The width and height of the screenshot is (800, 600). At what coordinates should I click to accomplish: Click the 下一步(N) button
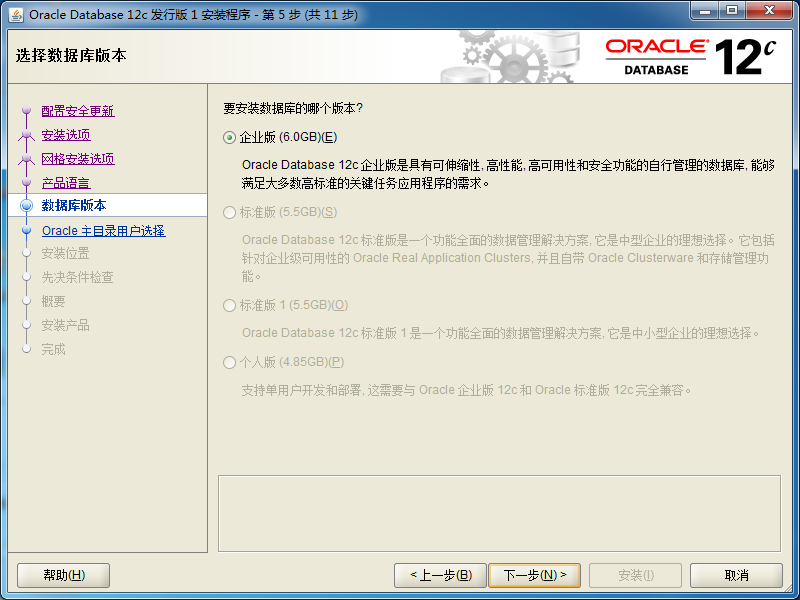pos(536,575)
